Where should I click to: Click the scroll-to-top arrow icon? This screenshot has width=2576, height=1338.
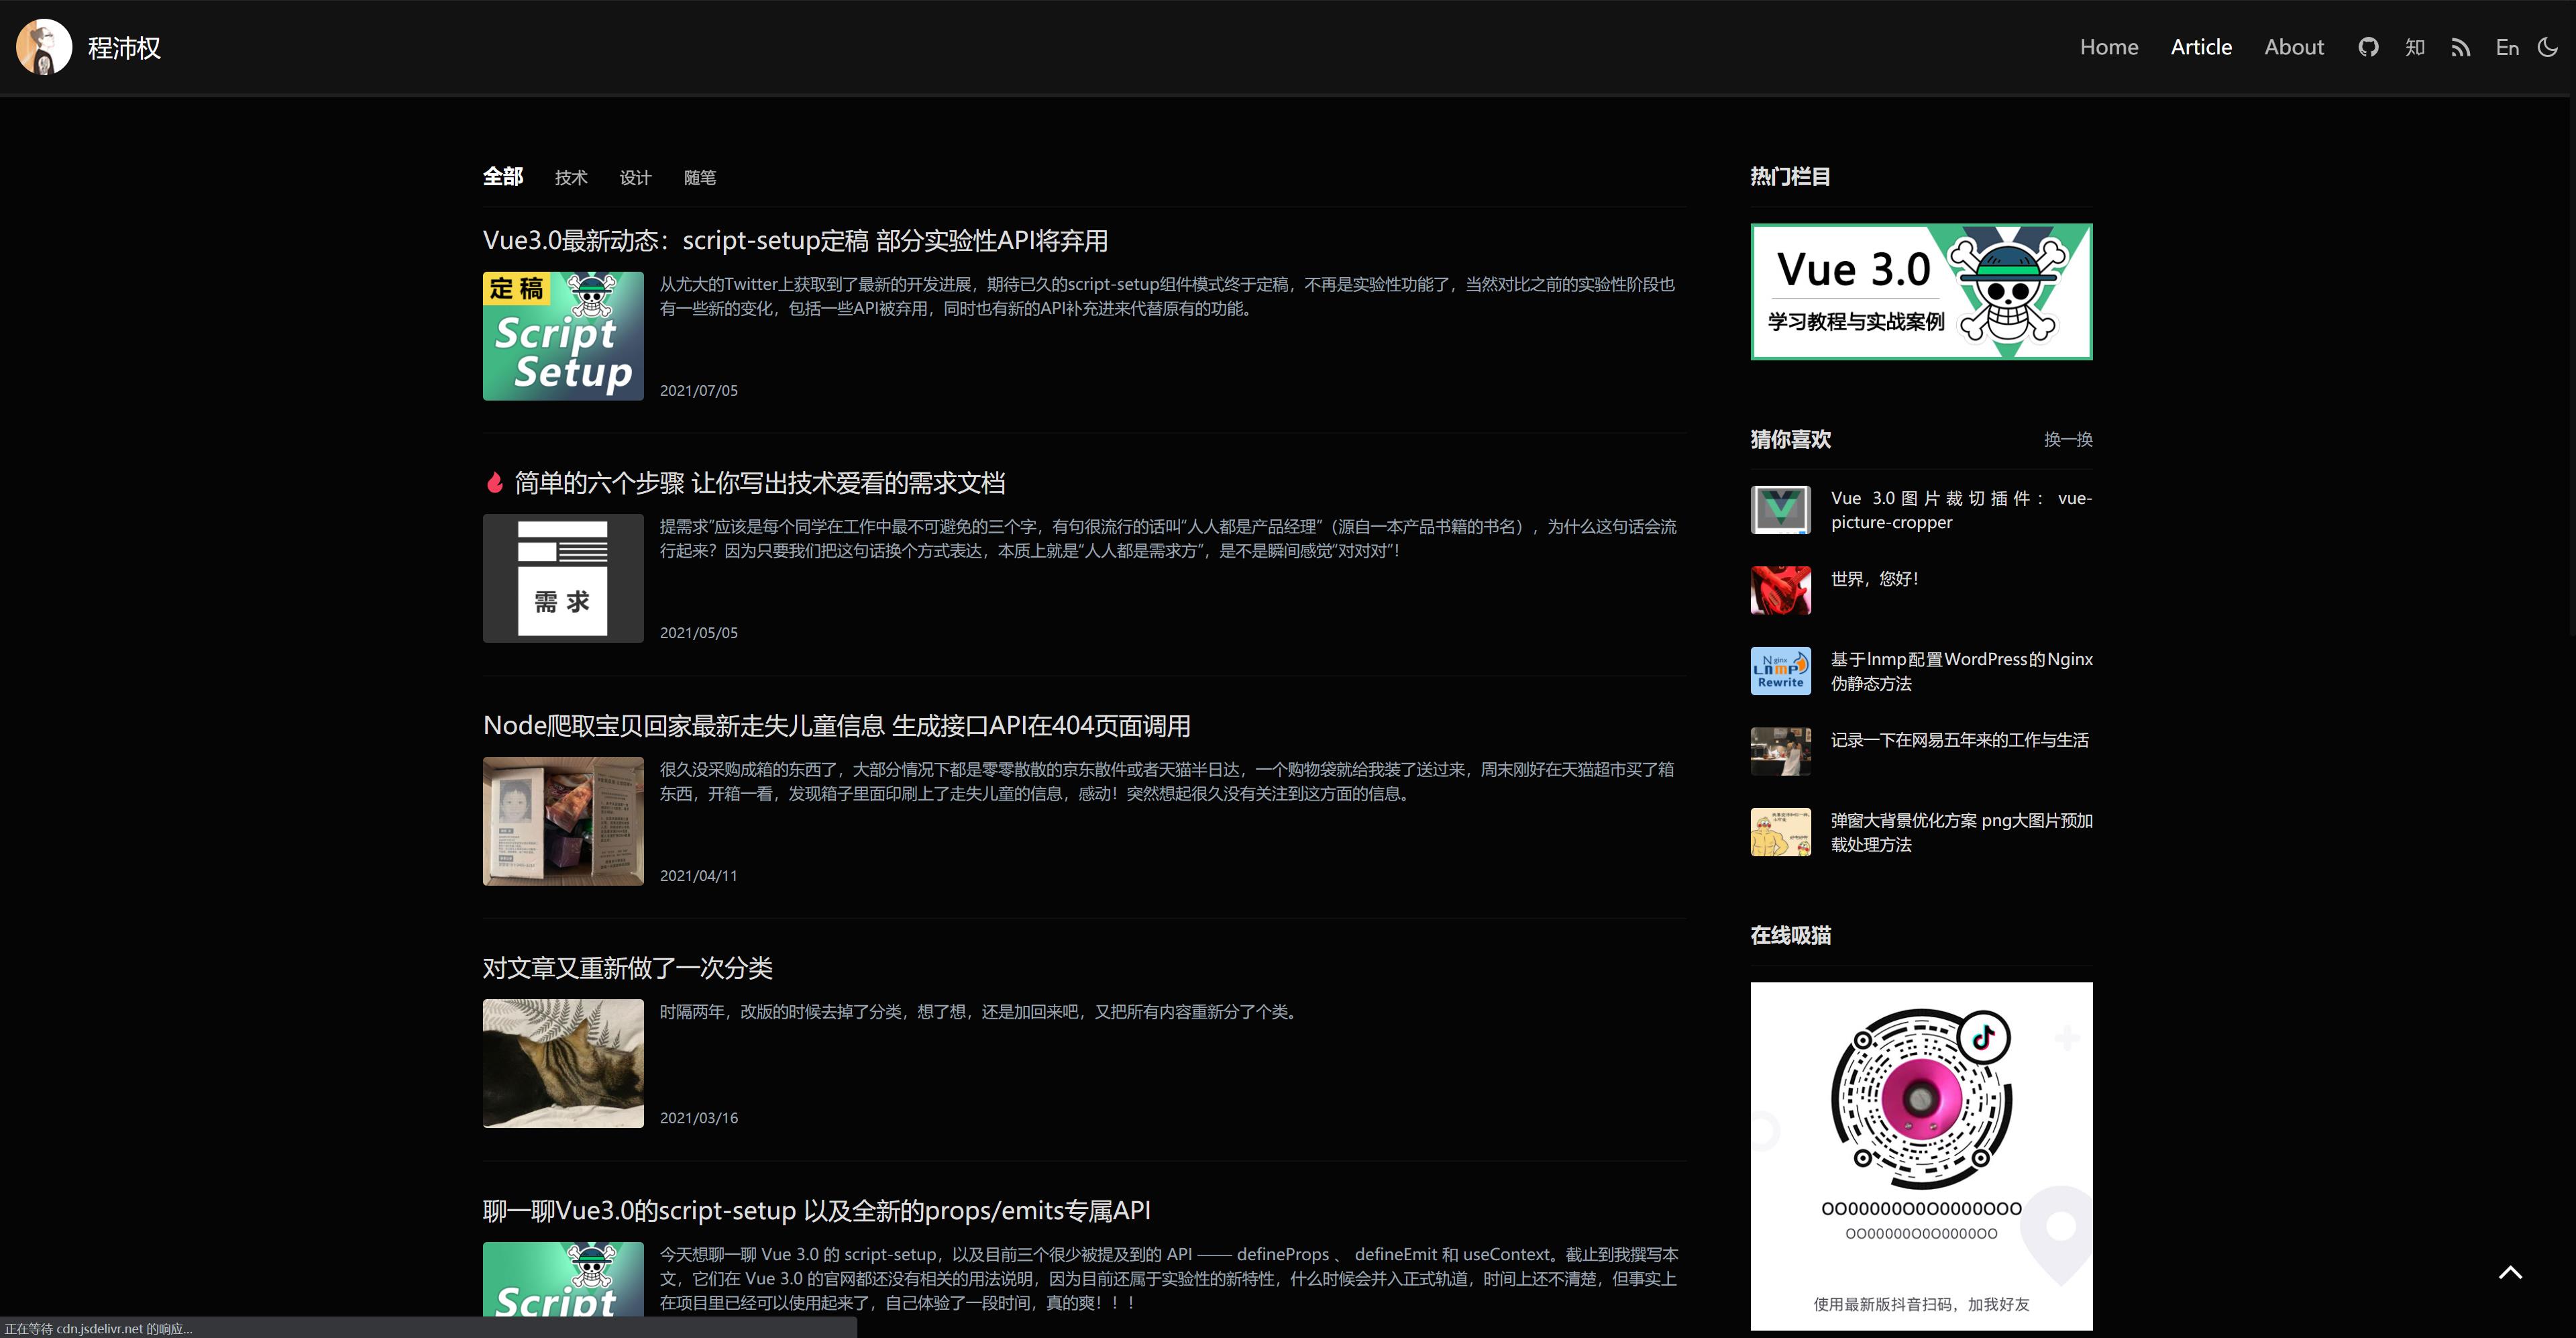pyautogui.click(x=2511, y=1271)
